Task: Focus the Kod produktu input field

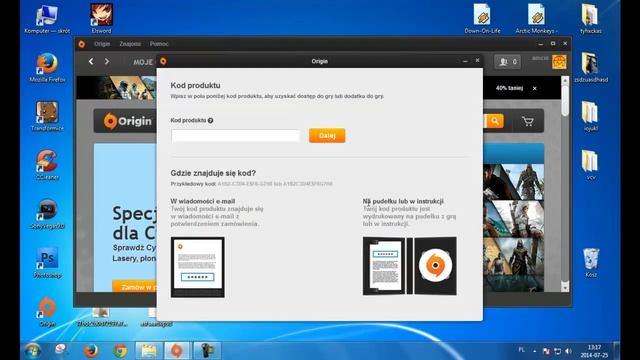Action: click(236, 136)
